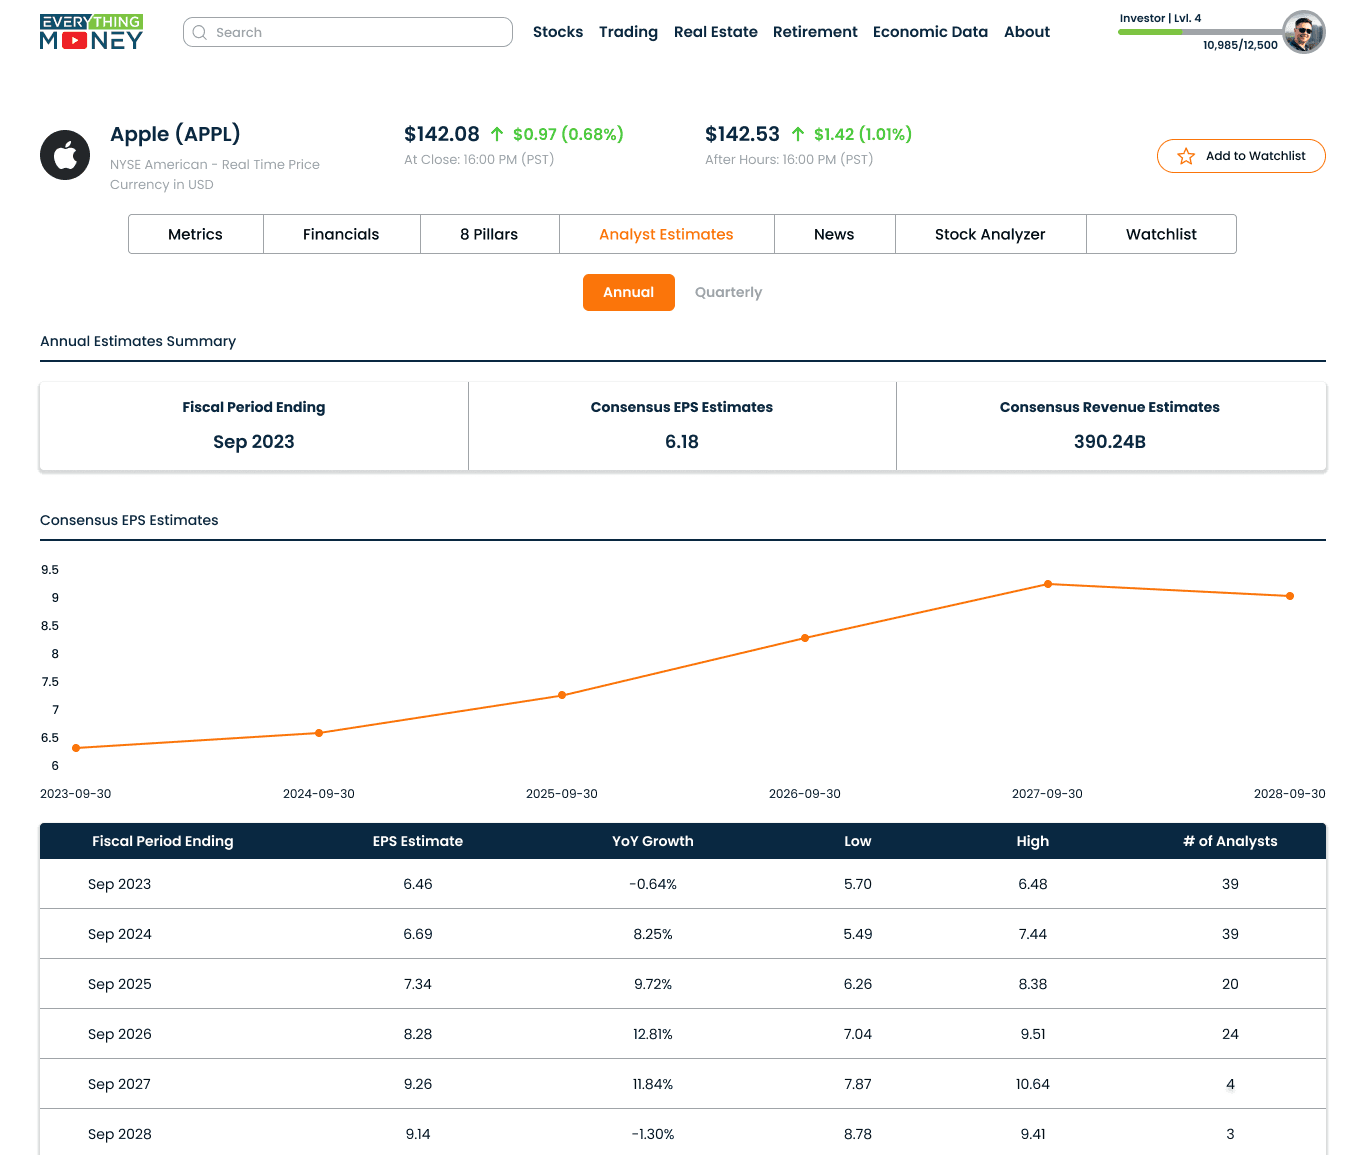
Task: Open the Retirement menu
Action: [x=815, y=32]
